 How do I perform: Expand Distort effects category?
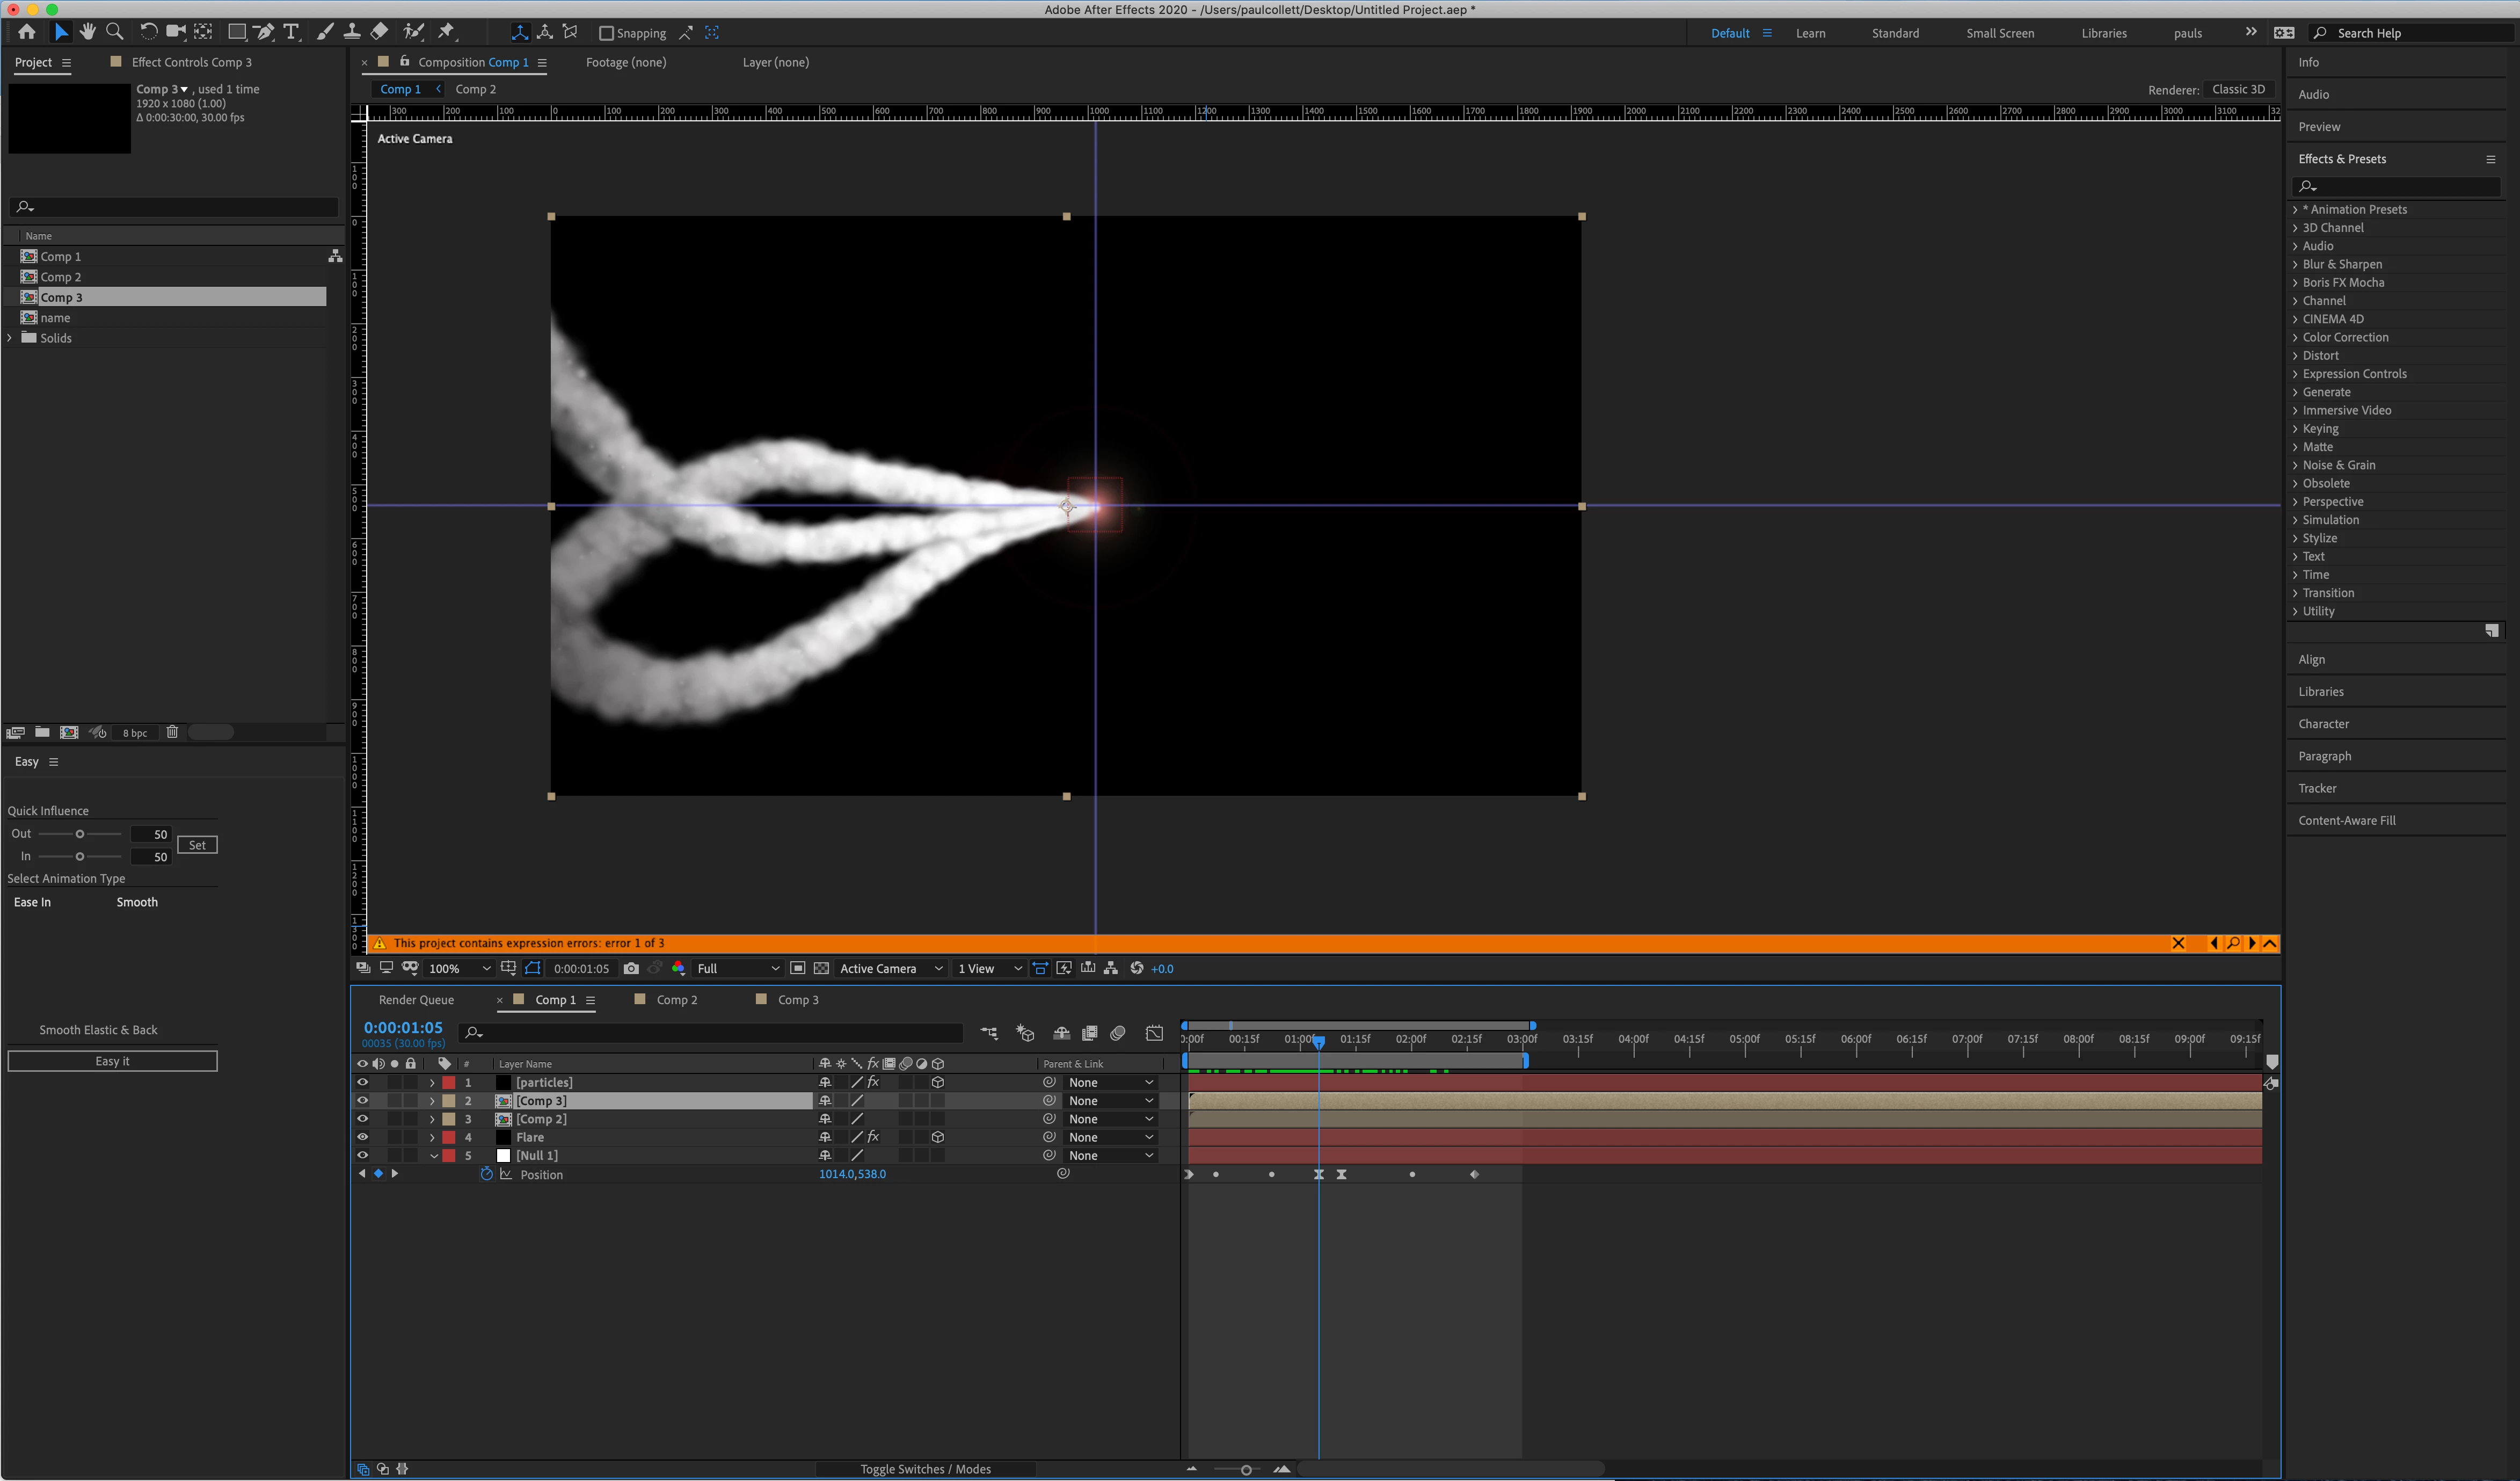coord(2320,355)
